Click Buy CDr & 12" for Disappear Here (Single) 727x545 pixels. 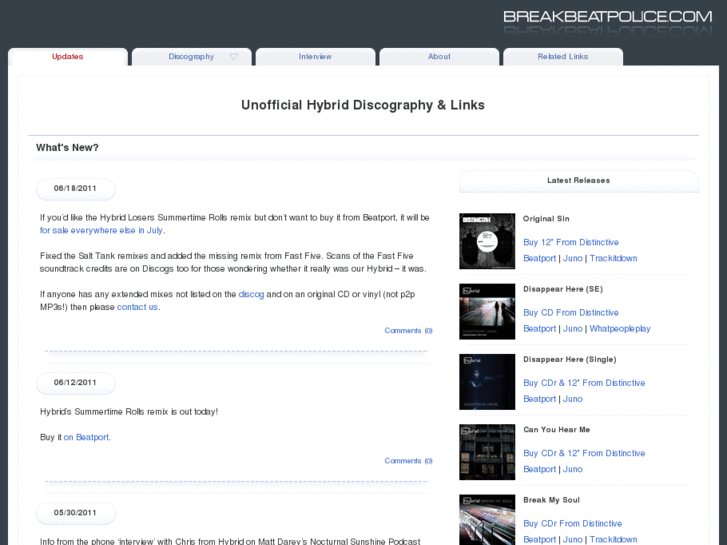point(584,383)
